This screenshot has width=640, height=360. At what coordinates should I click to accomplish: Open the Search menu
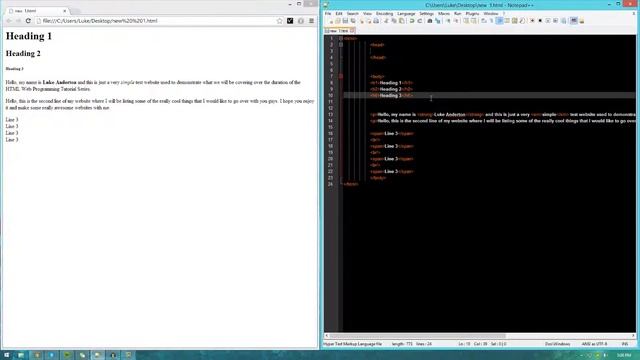click(x=352, y=13)
